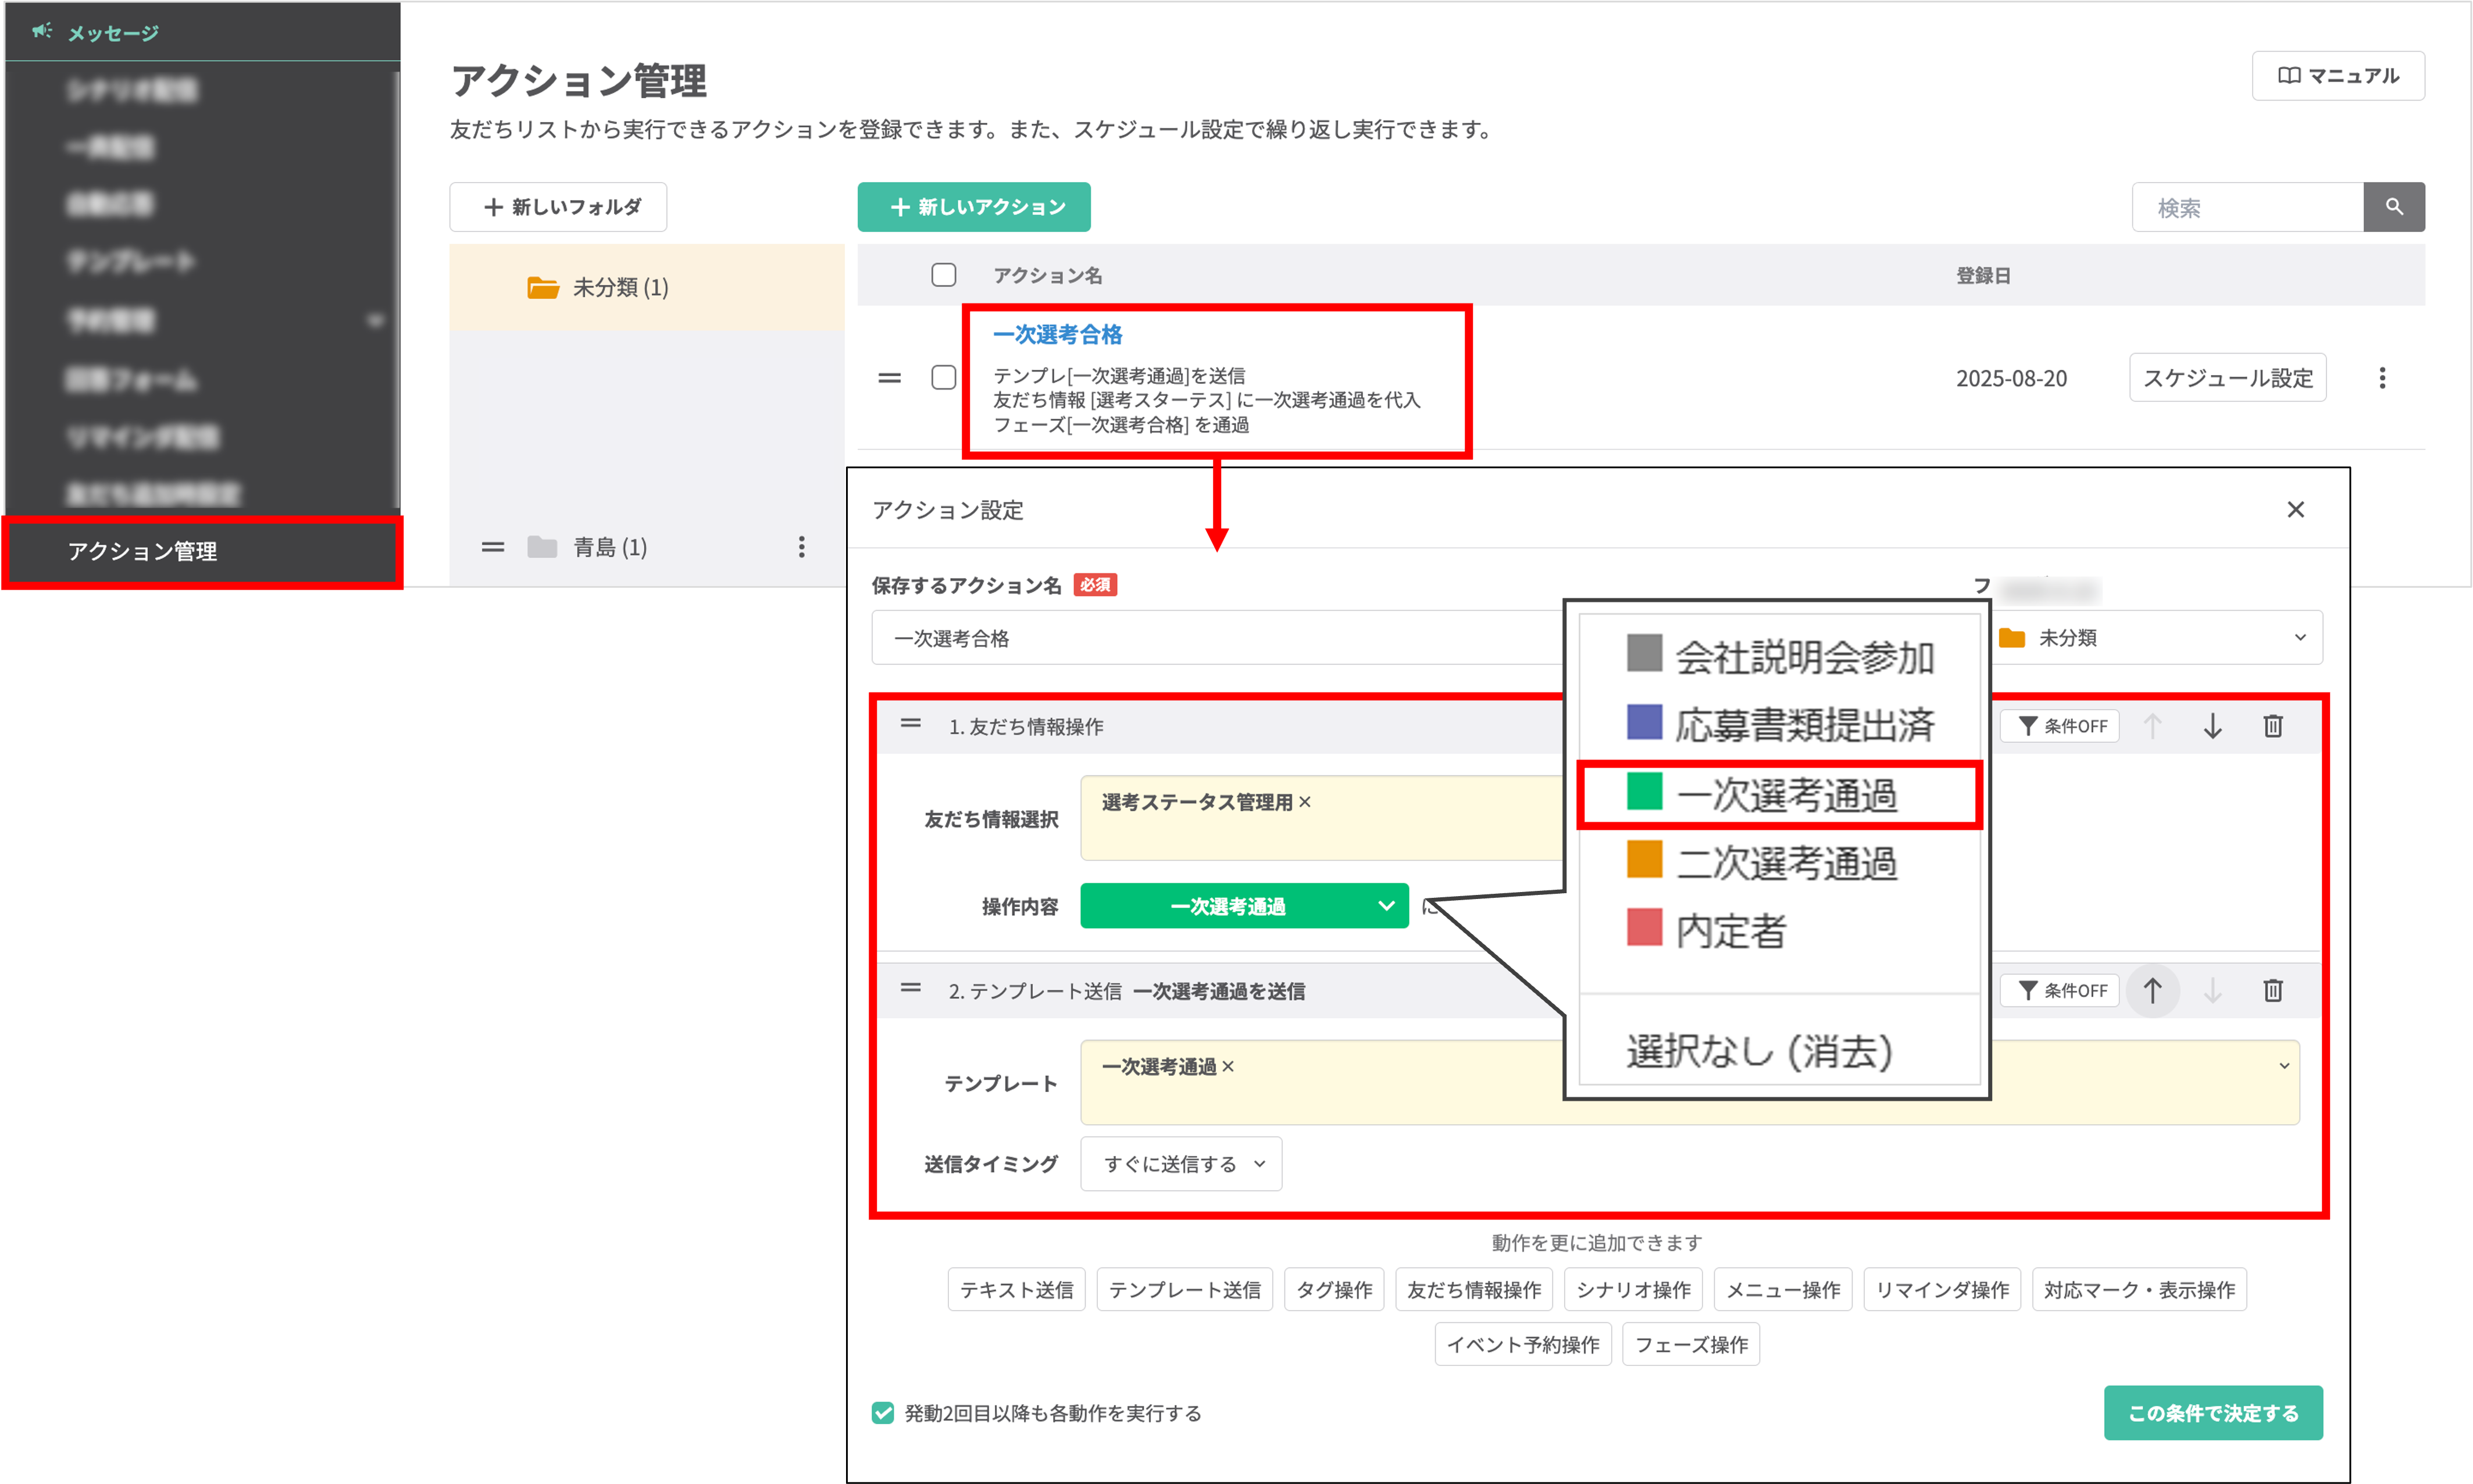Click この条件で決定する button
Viewport: 2473px width, 1484px height.
(x=2212, y=1413)
